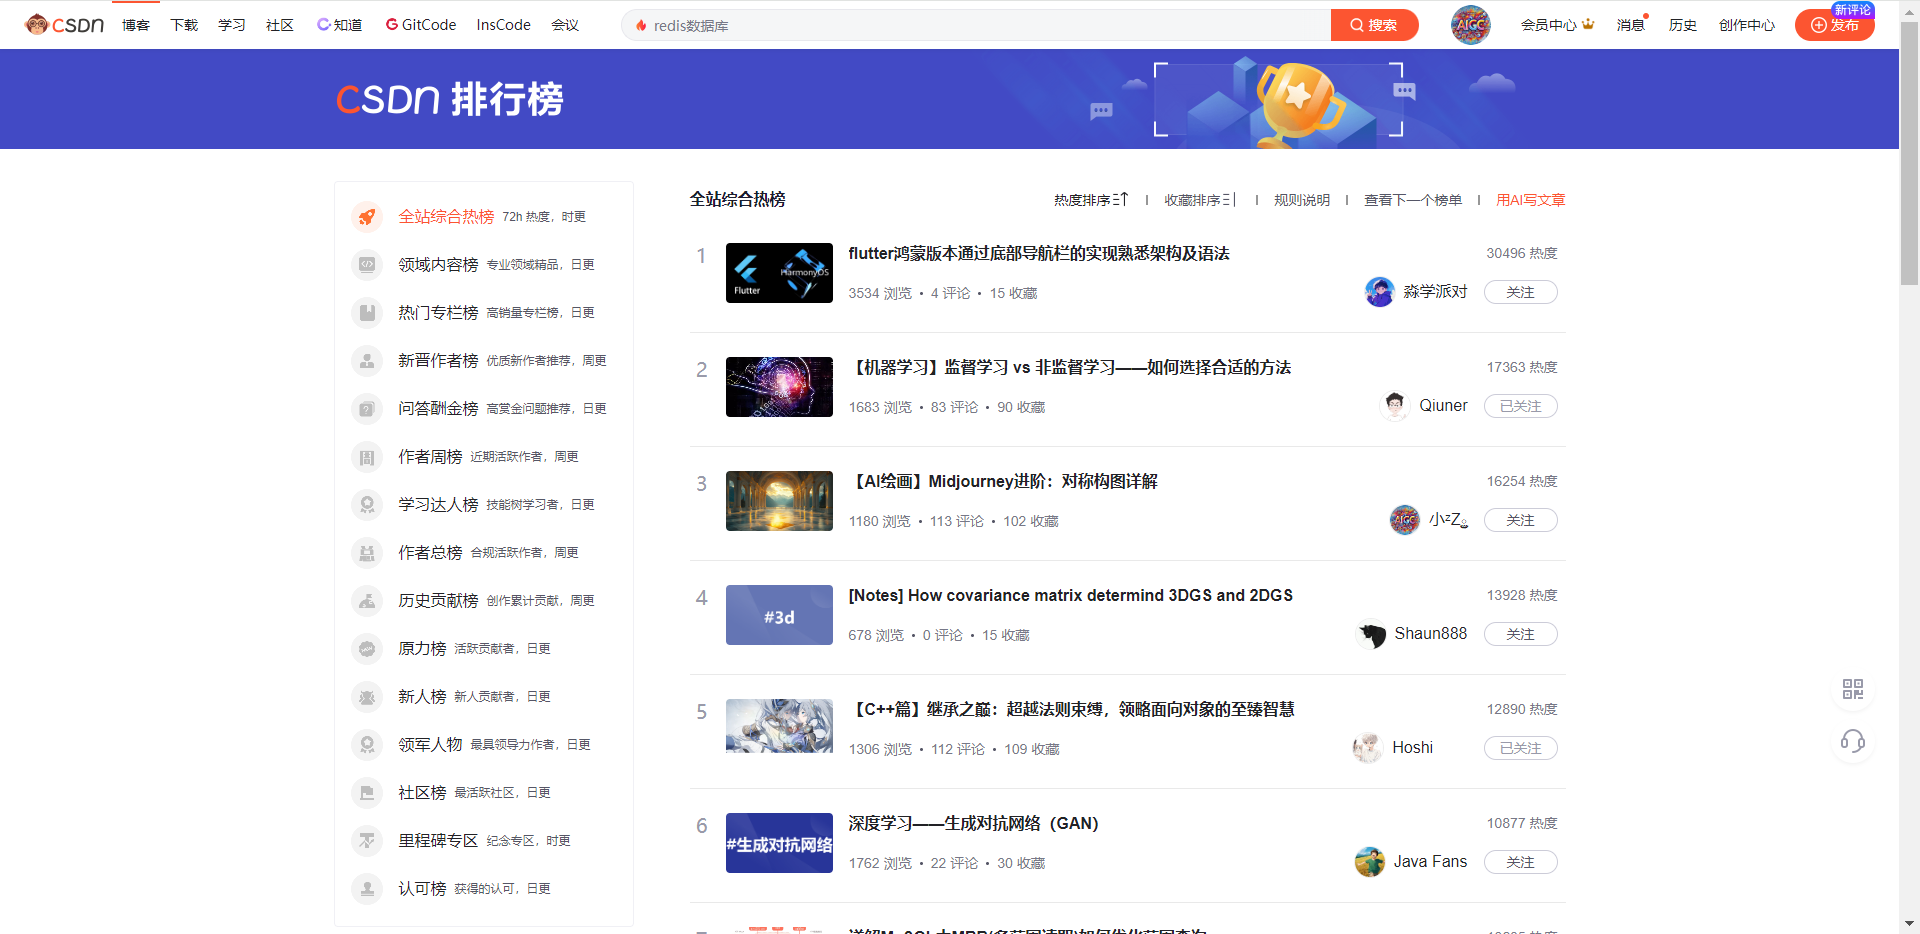This screenshot has width=1920, height=934.
Task: Click the icon beside 新晋作者榜
Action: (x=367, y=360)
